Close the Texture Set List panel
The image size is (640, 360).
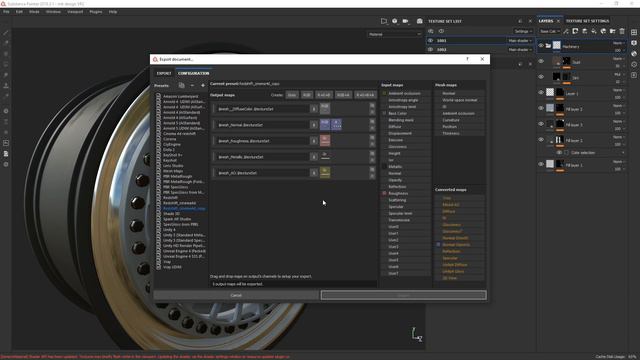tap(530, 21)
